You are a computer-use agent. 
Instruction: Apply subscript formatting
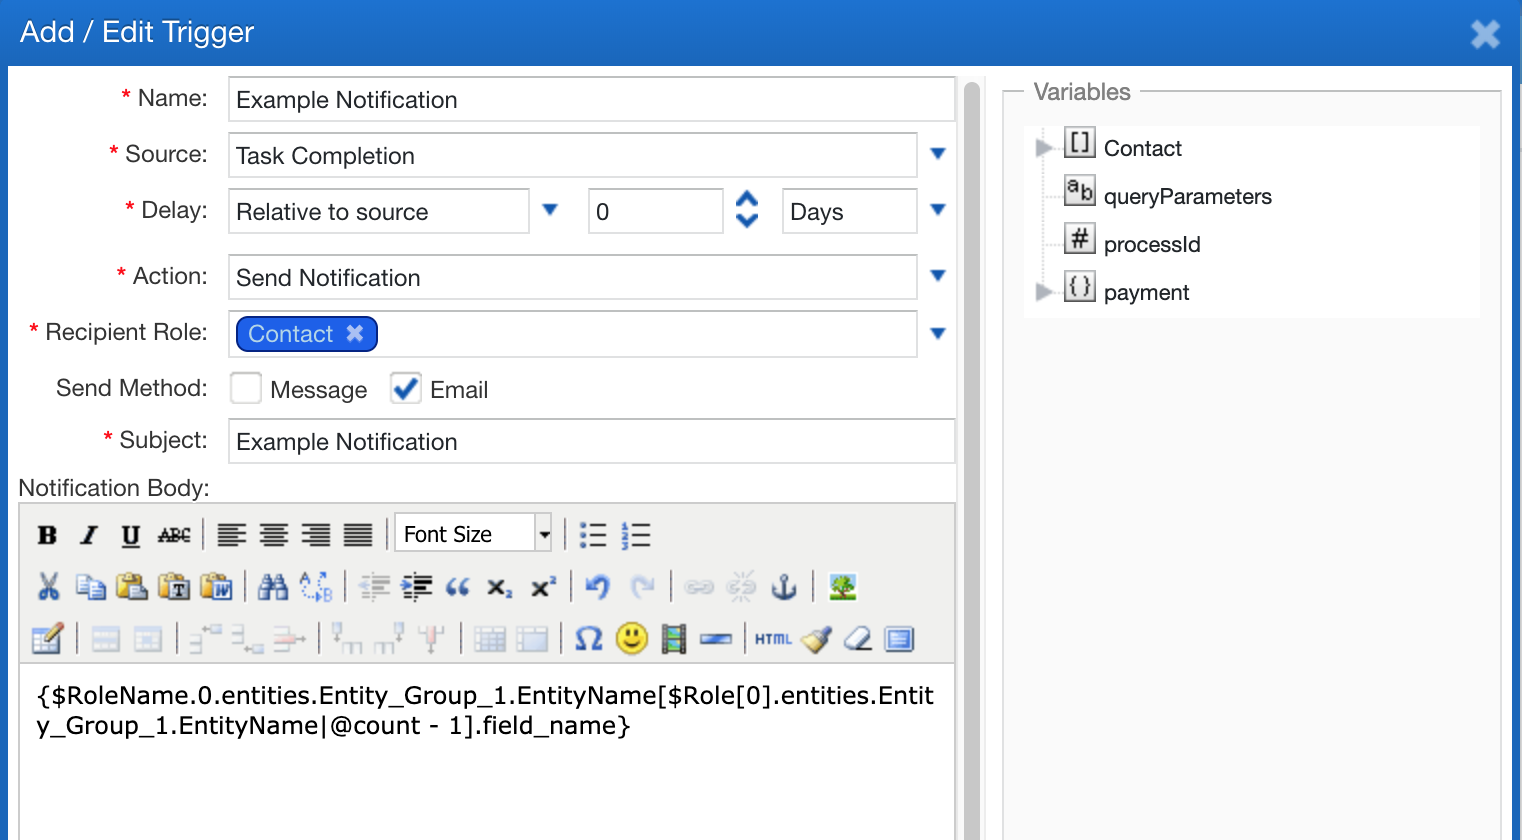click(500, 587)
